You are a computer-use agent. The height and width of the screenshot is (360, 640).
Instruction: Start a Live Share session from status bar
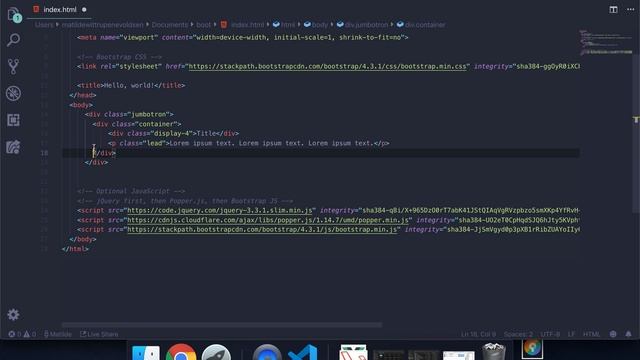(99, 334)
